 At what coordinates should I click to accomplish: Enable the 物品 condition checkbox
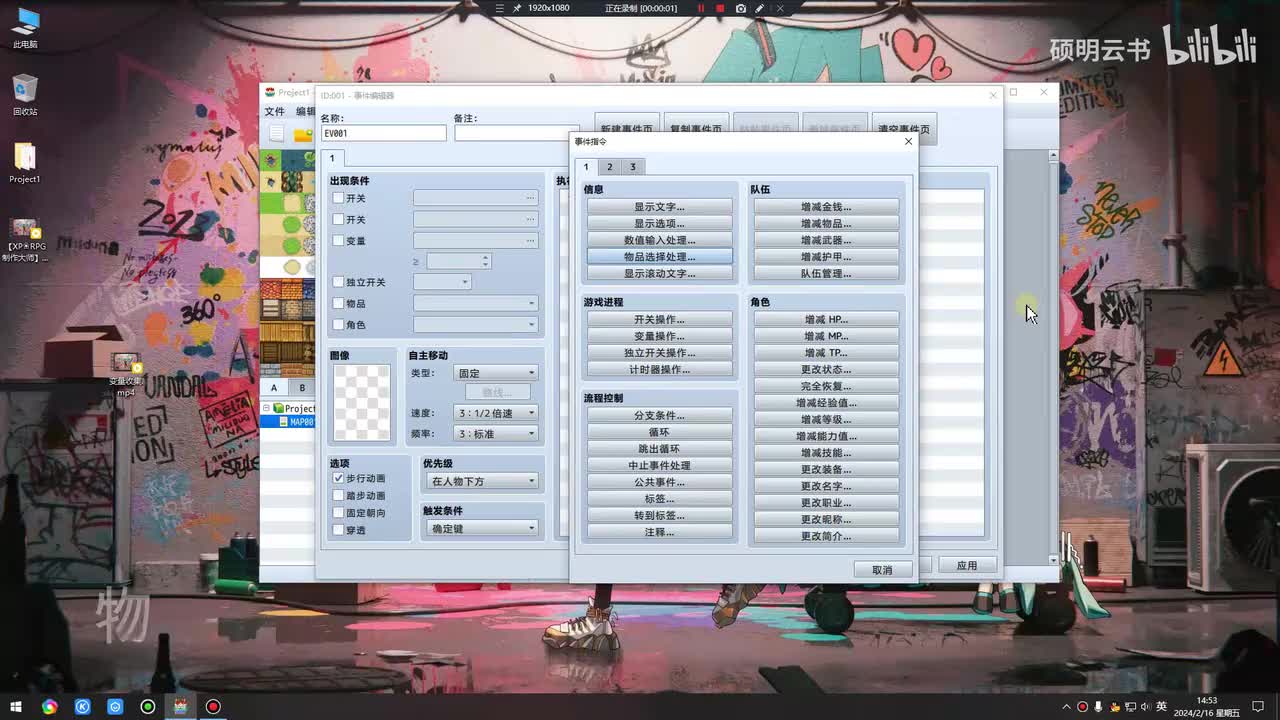(x=338, y=304)
